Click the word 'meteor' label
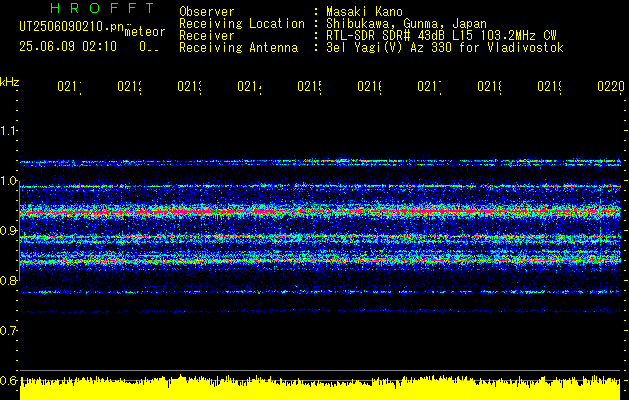 pos(145,32)
